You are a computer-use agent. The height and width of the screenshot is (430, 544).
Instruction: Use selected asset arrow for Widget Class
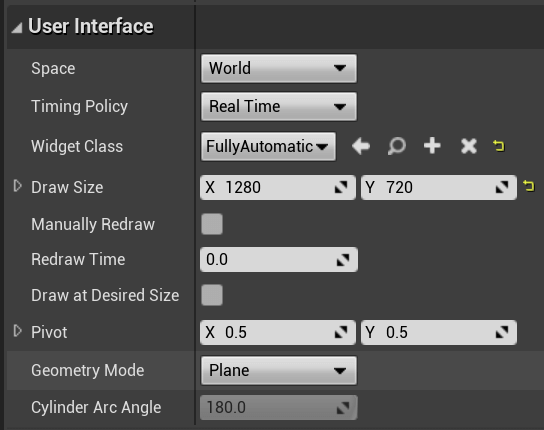click(361, 146)
